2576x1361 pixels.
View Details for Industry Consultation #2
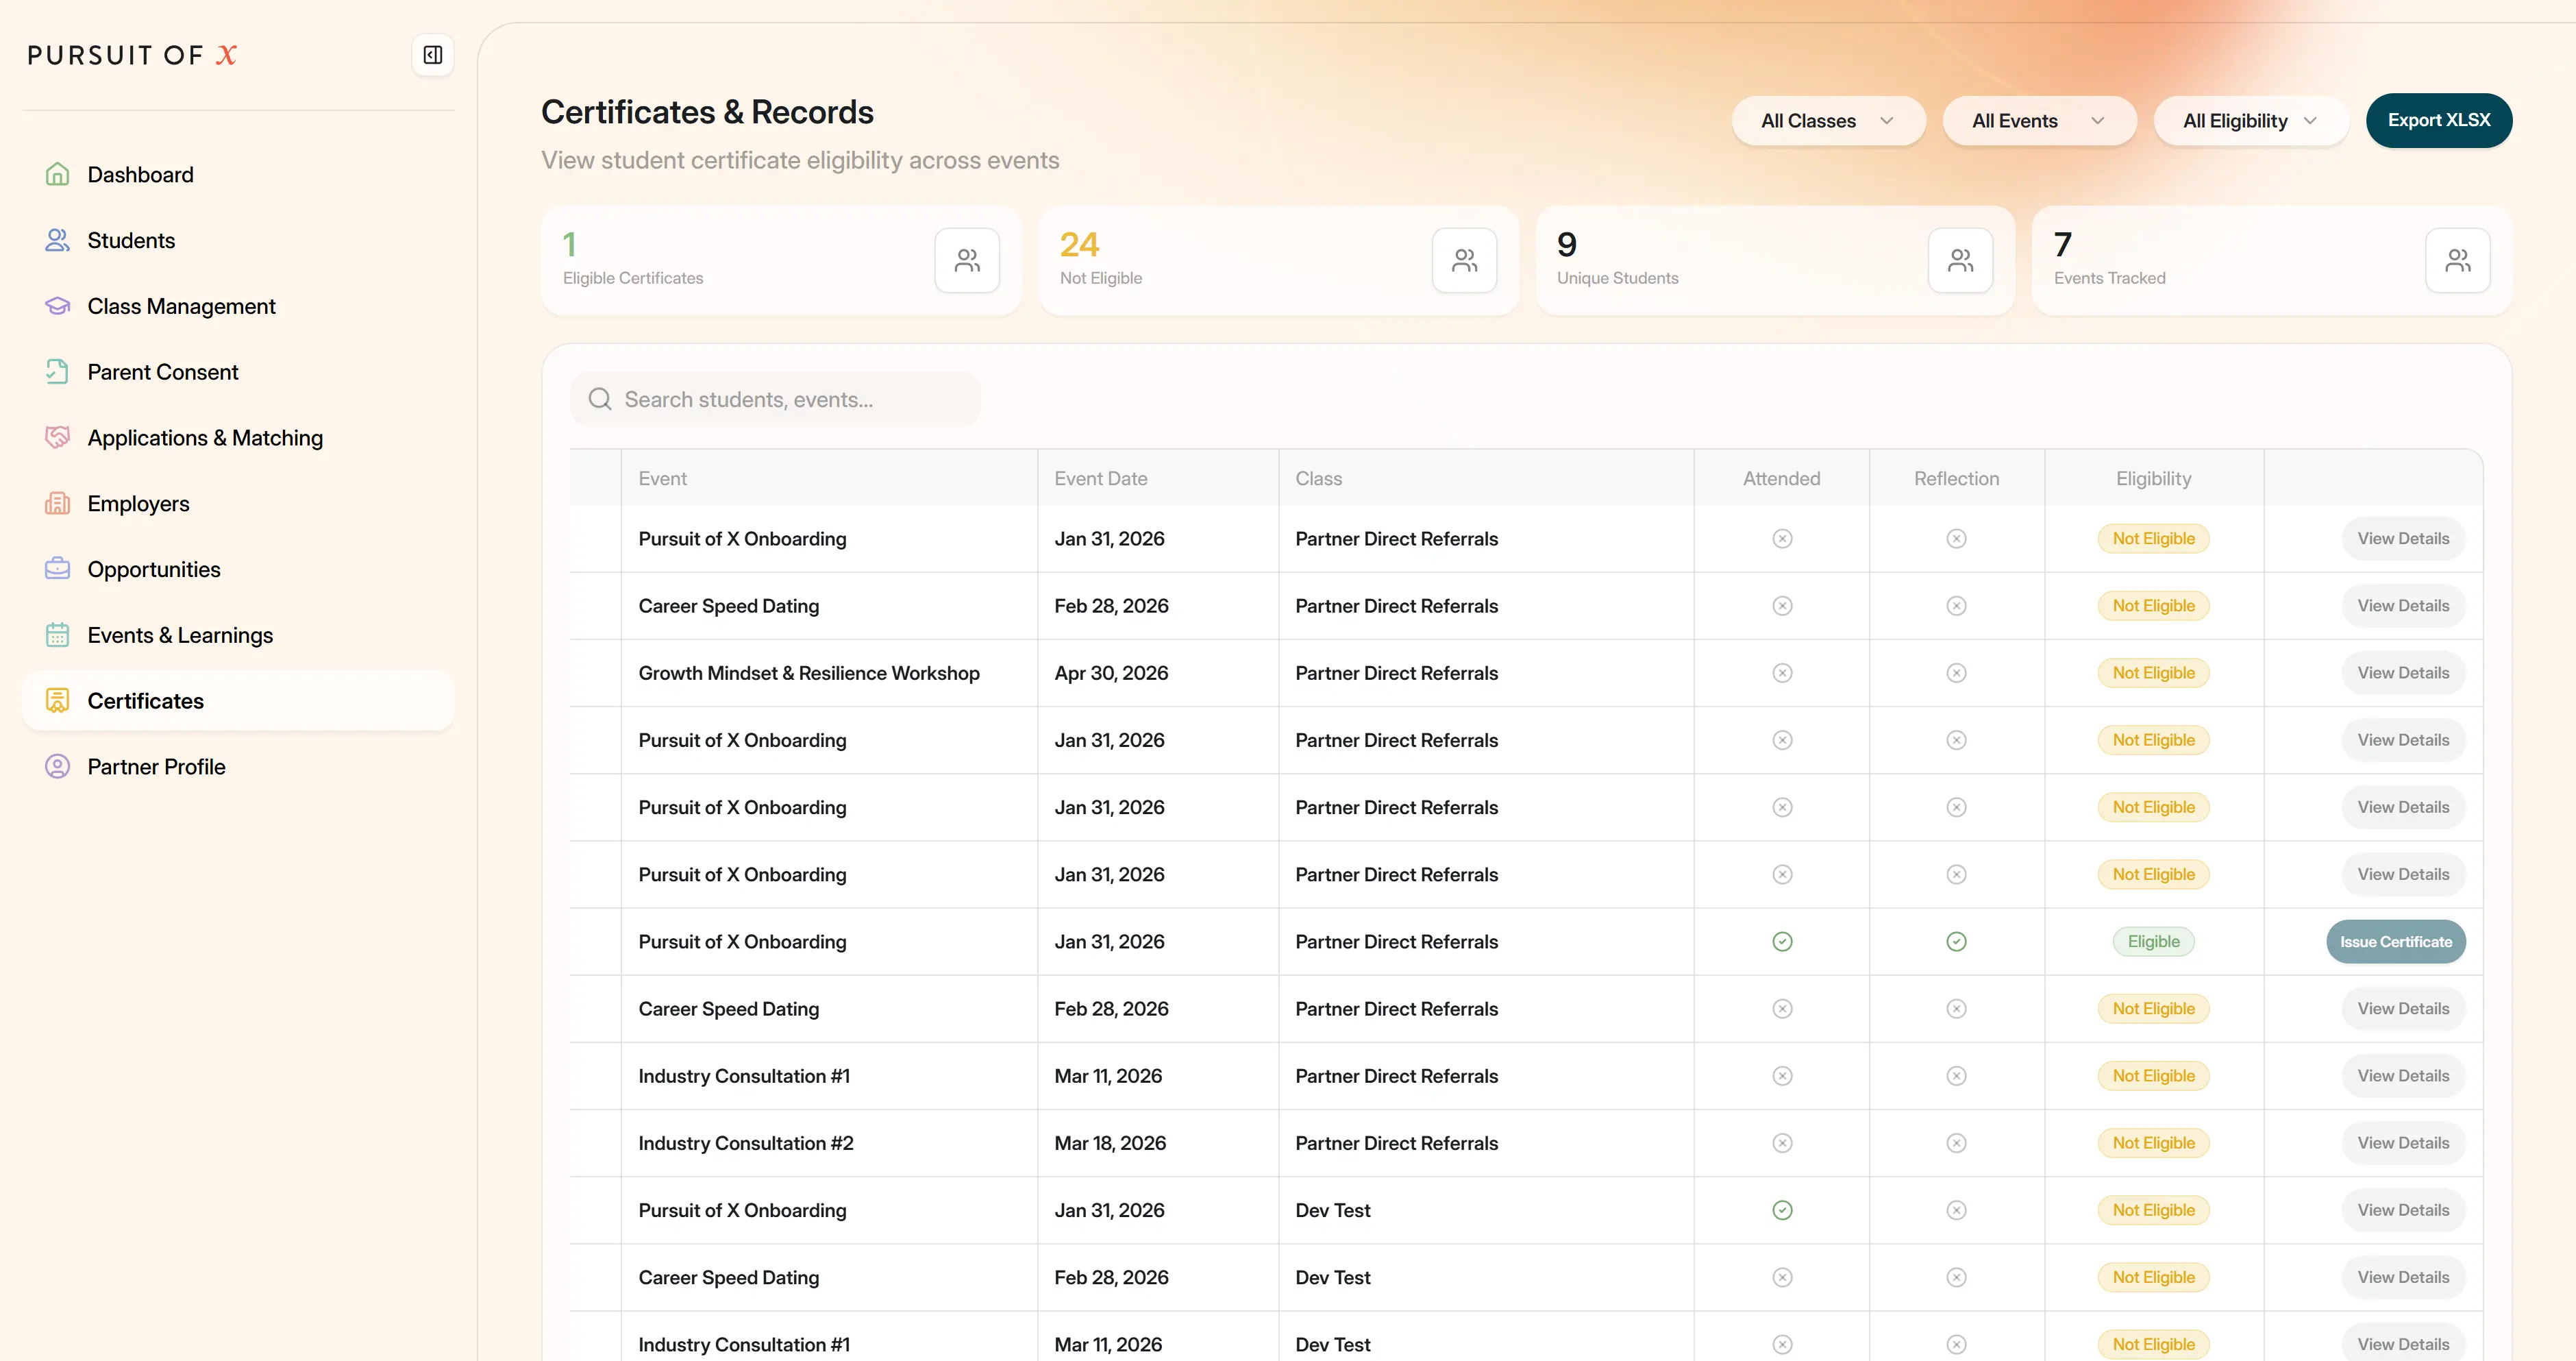pyautogui.click(x=2403, y=1143)
